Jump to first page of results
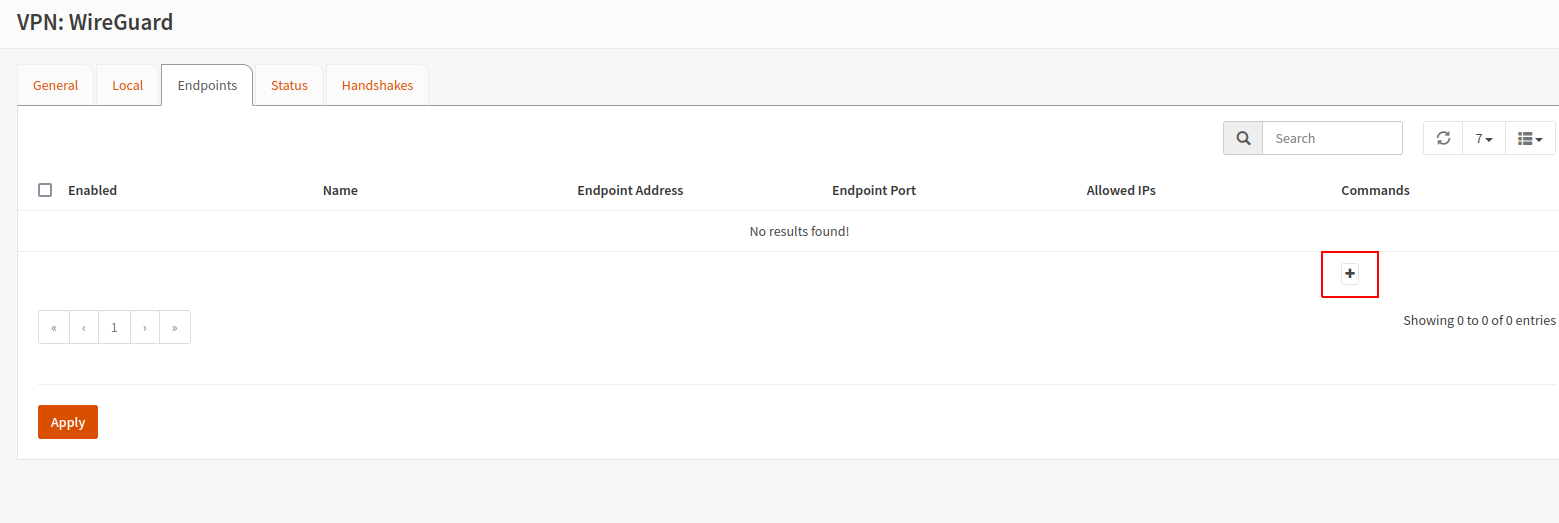1559x523 pixels. (54, 327)
